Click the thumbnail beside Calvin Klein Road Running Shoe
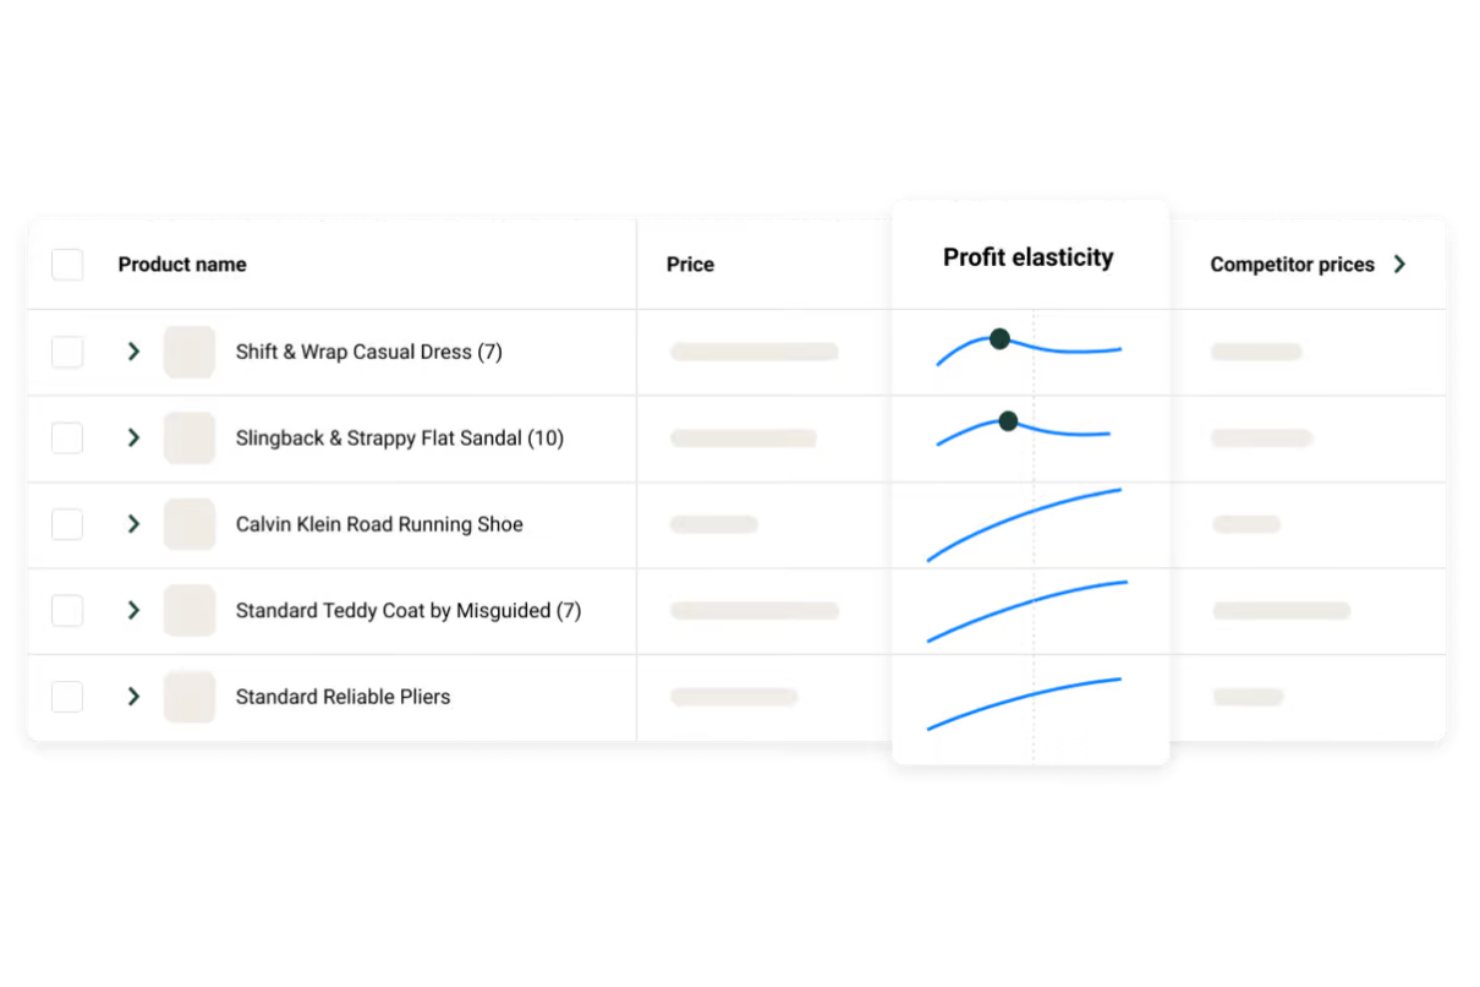The image size is (1480, 987). (189, 524)
